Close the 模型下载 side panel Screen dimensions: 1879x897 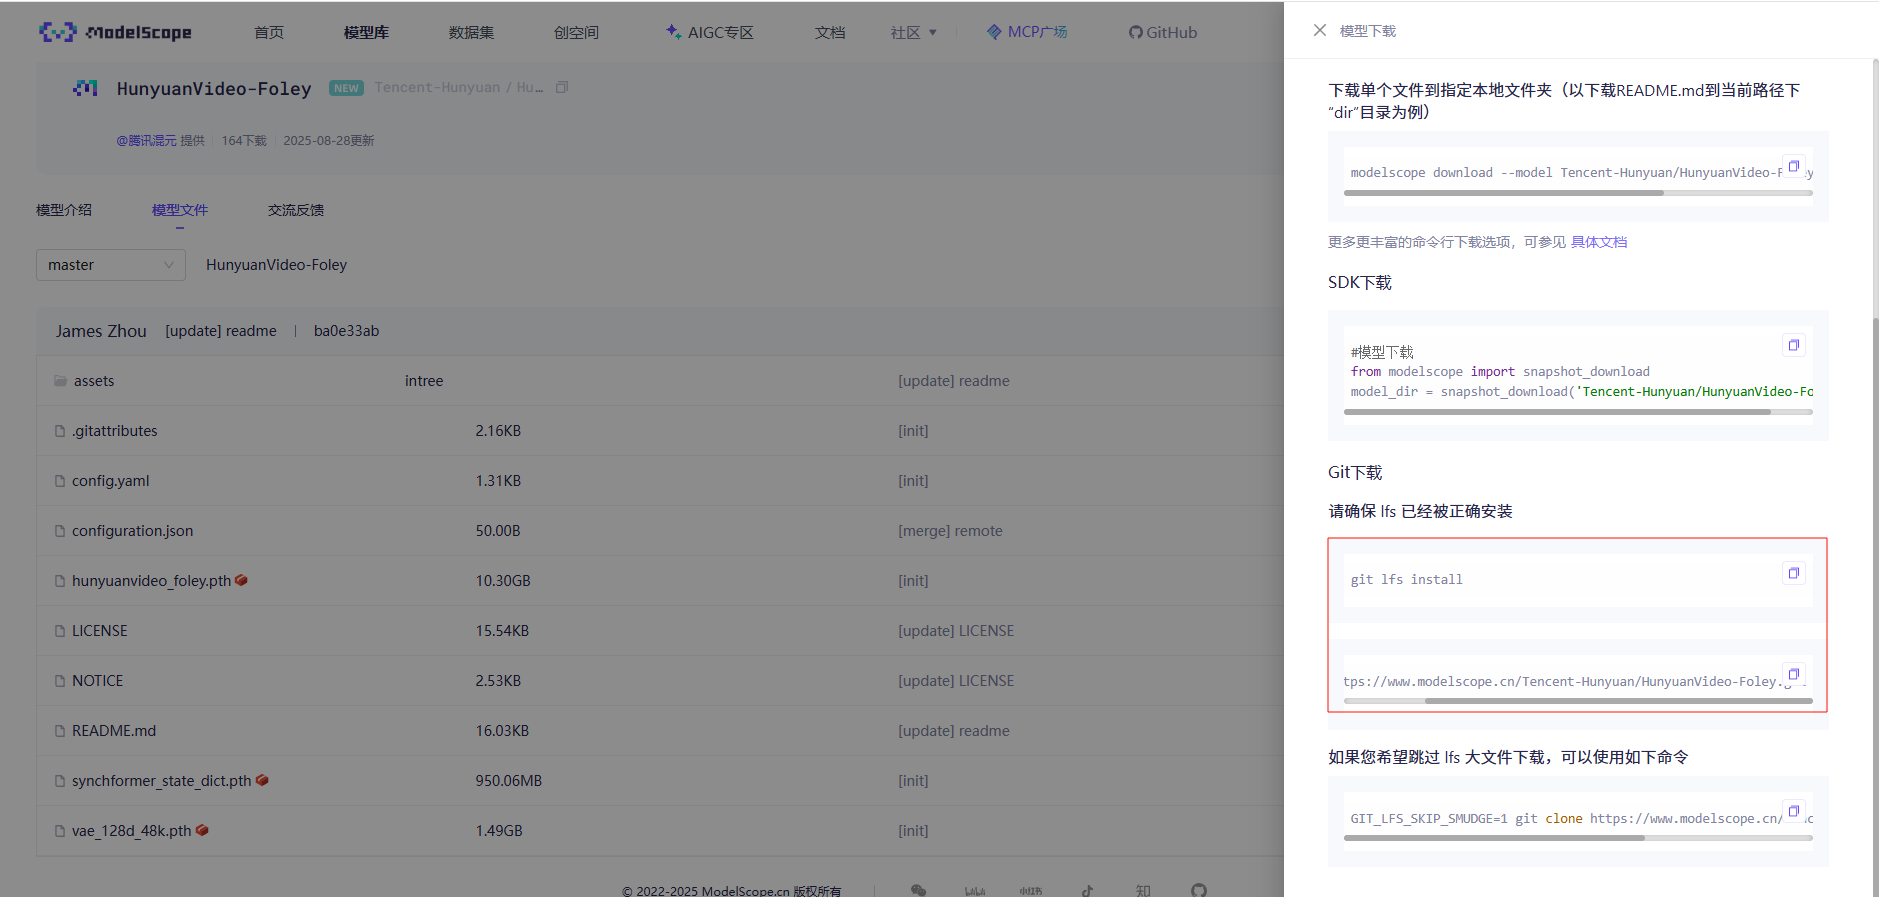tap(1319, 31)
